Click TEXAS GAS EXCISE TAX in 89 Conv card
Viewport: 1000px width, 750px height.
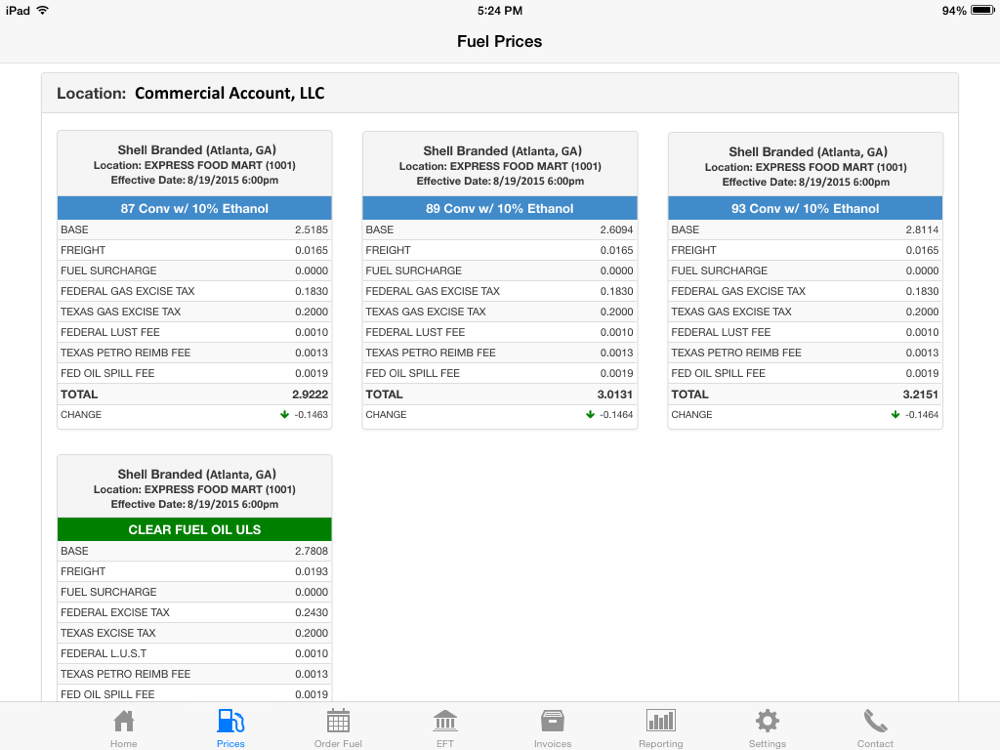(x=425, y=311)
